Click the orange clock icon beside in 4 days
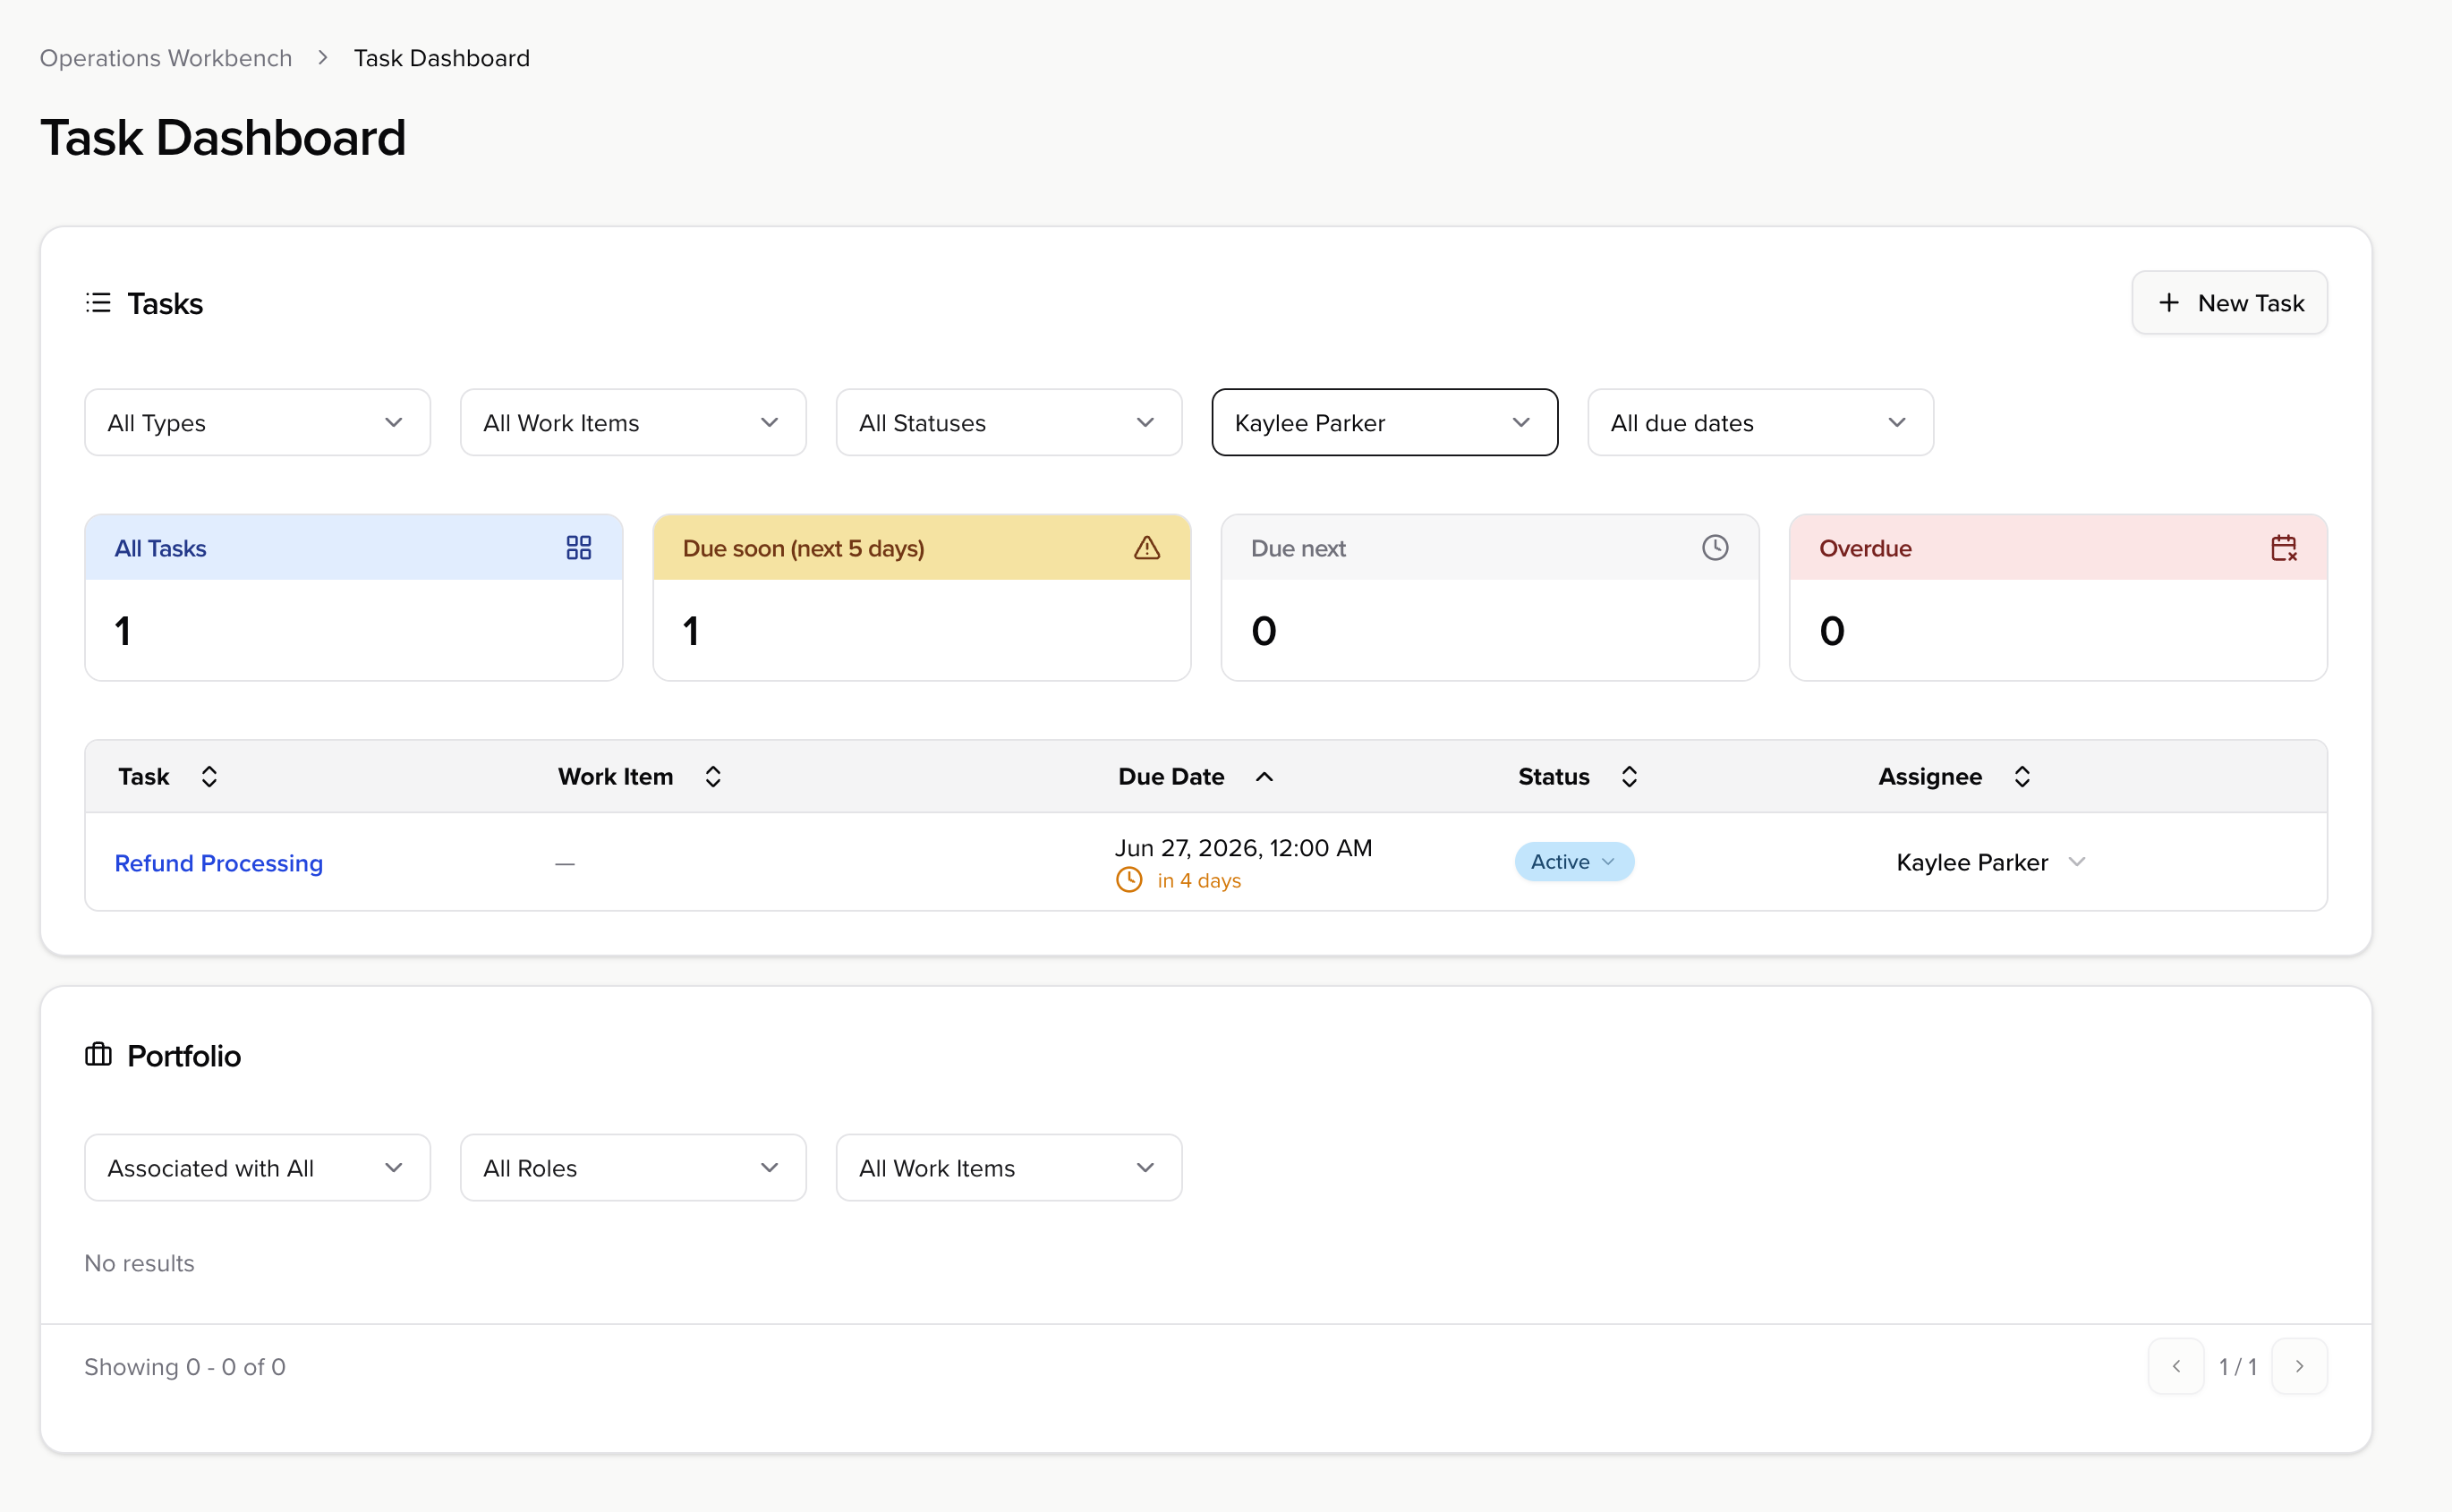Image resolution: width=2452 pixels, height=1512 pixels. click(x=1129, y=880)
